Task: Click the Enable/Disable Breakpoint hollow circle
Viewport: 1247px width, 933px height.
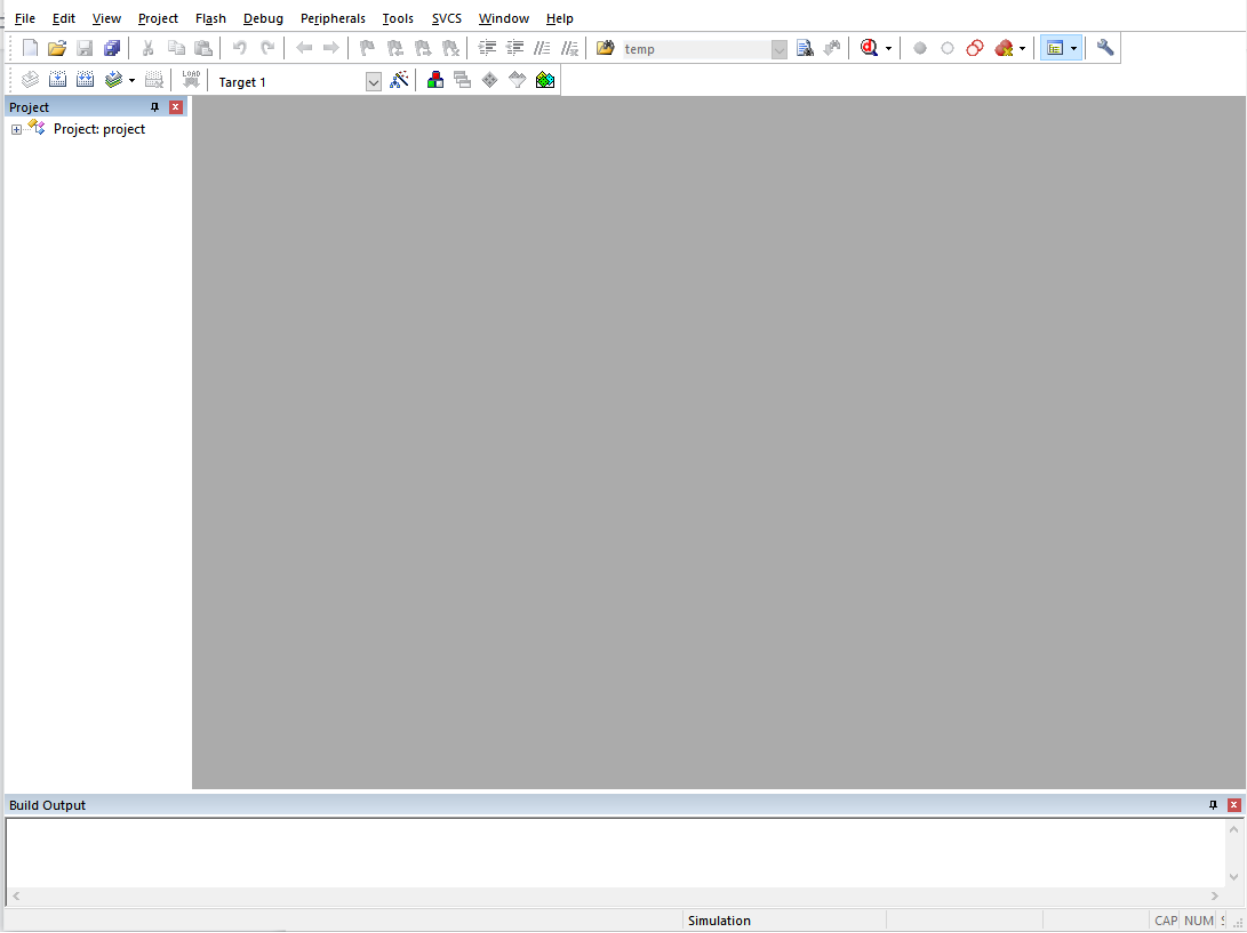Action: [947, 48]
